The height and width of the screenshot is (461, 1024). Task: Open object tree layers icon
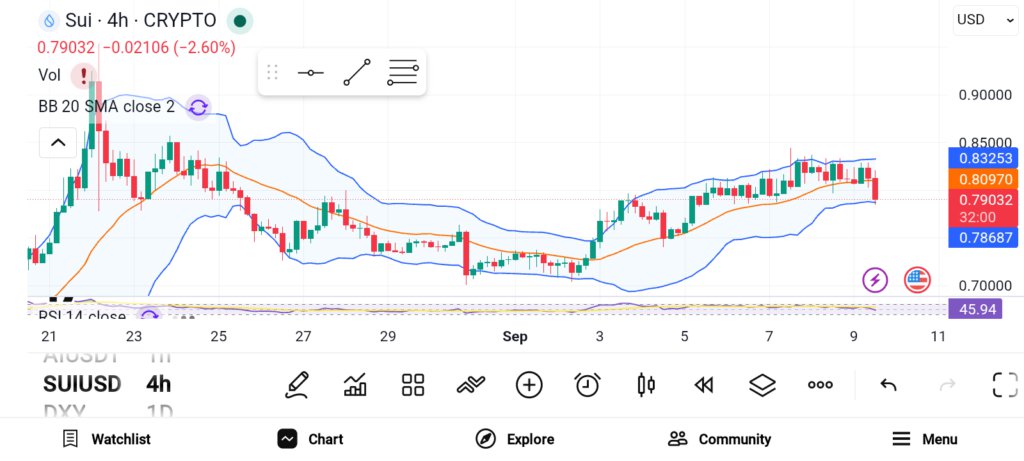761,385
